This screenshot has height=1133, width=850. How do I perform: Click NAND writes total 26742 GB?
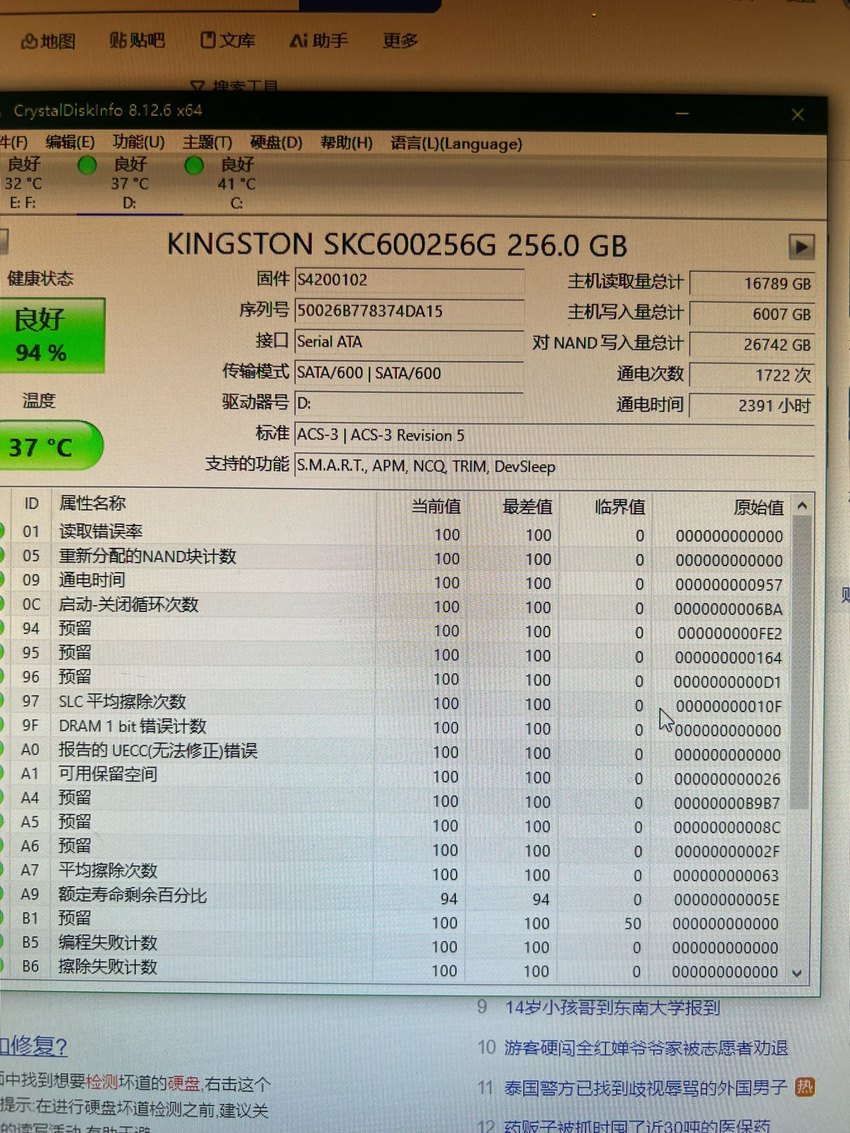pos(752,345)
